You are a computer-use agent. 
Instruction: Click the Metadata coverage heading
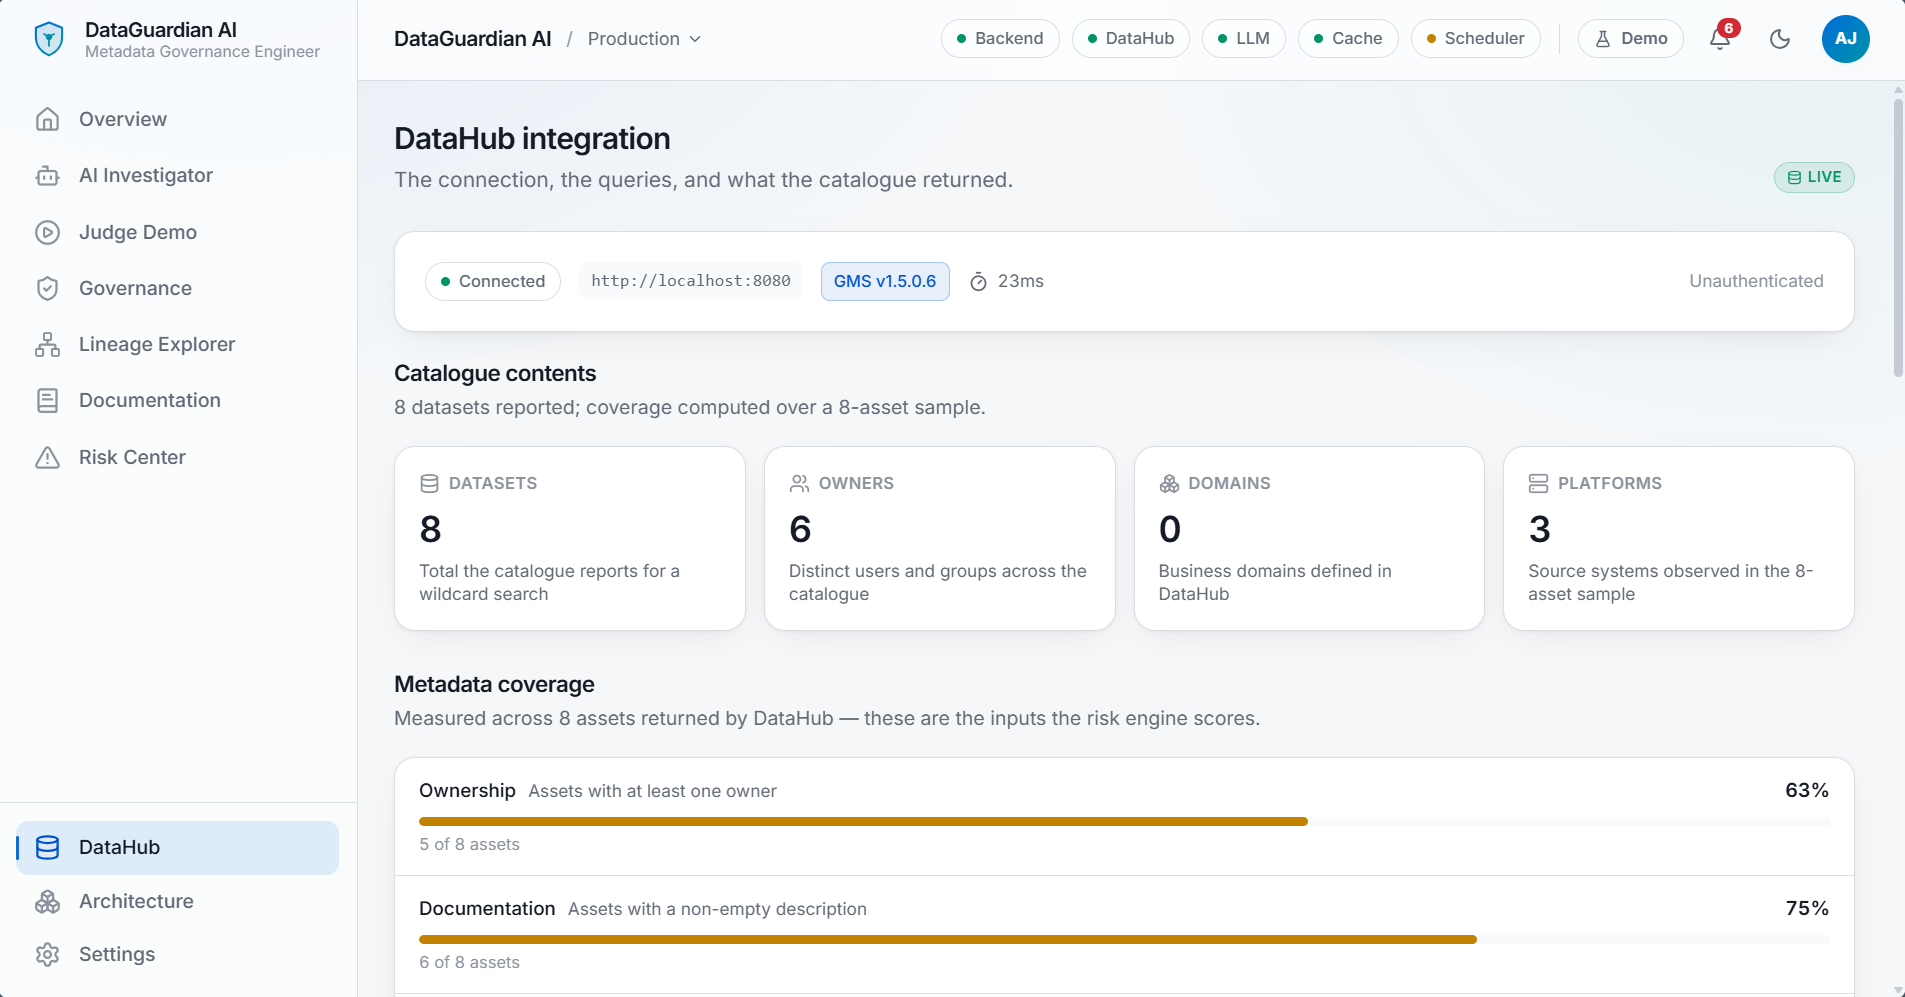click(x=494, y=685)
